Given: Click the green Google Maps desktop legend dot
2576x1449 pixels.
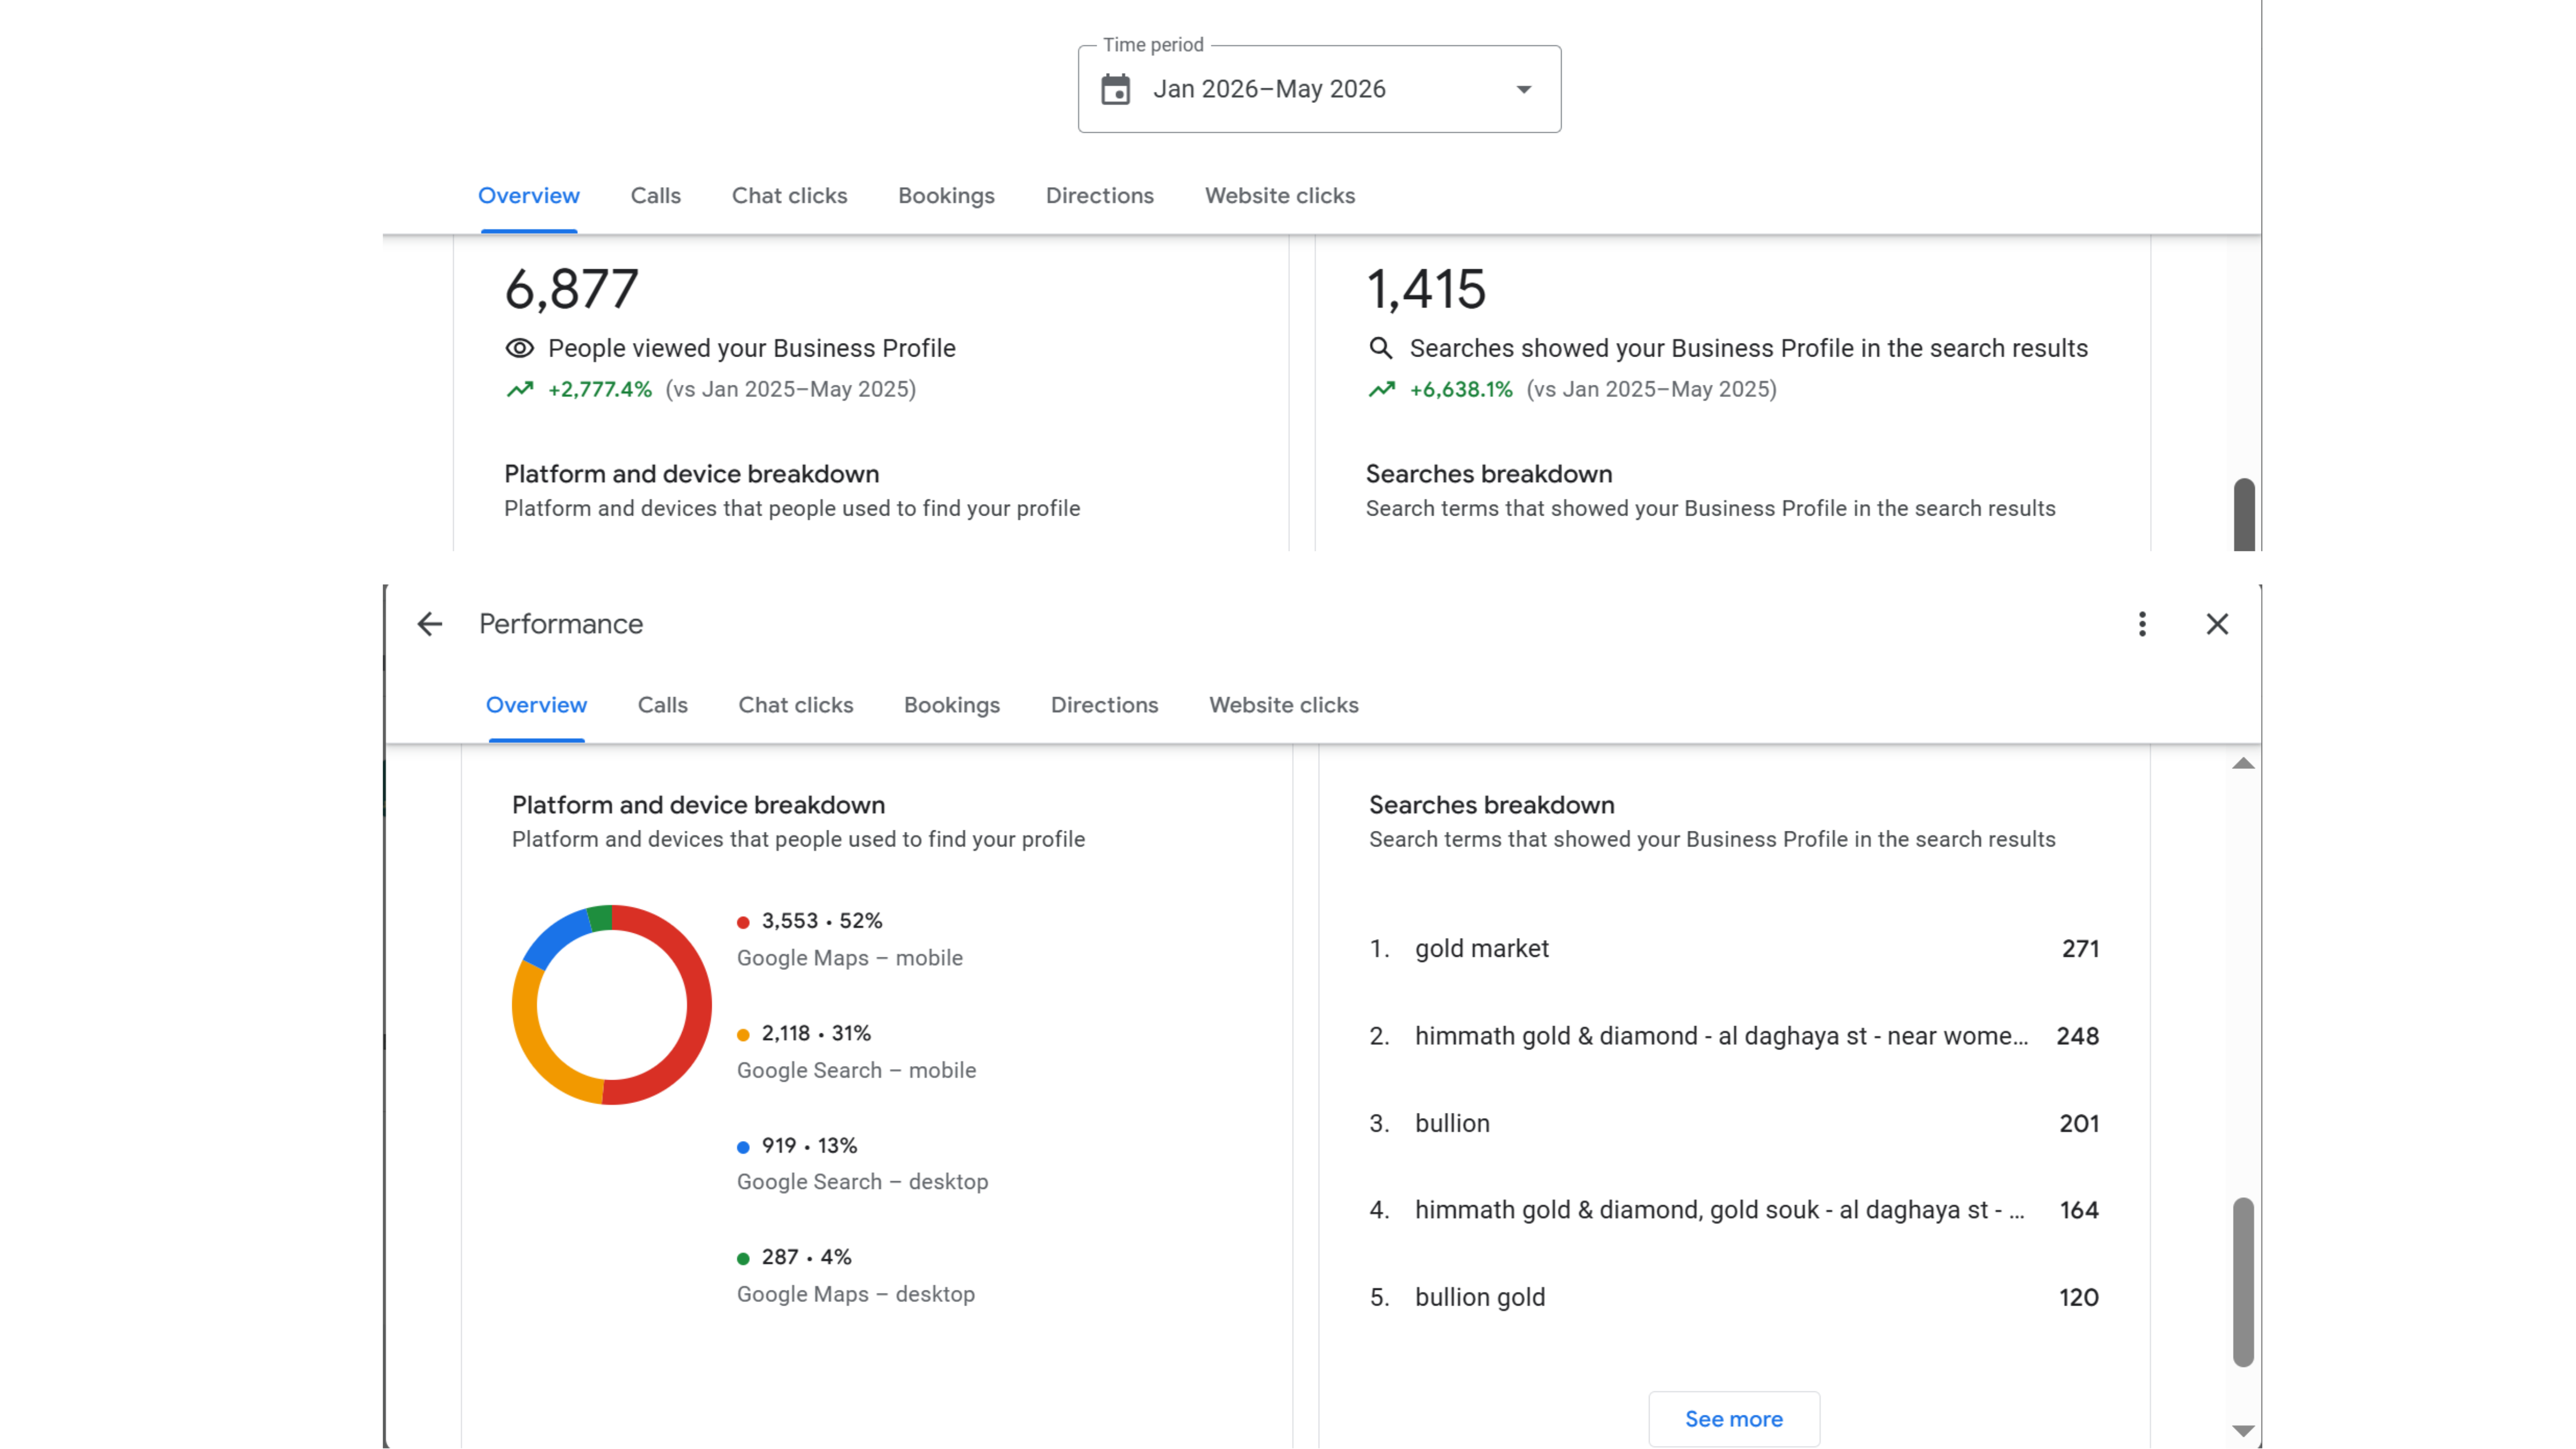Looking at the screenshot, I should coord(743,1259).
